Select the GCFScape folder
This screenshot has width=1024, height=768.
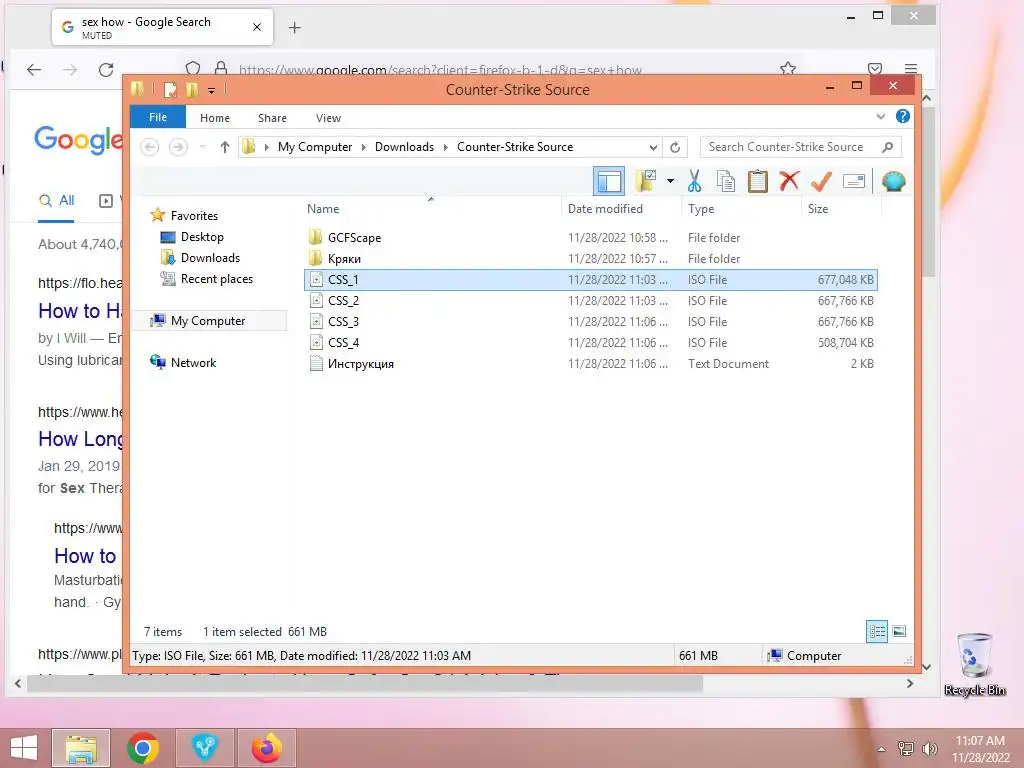pos(590,238)
